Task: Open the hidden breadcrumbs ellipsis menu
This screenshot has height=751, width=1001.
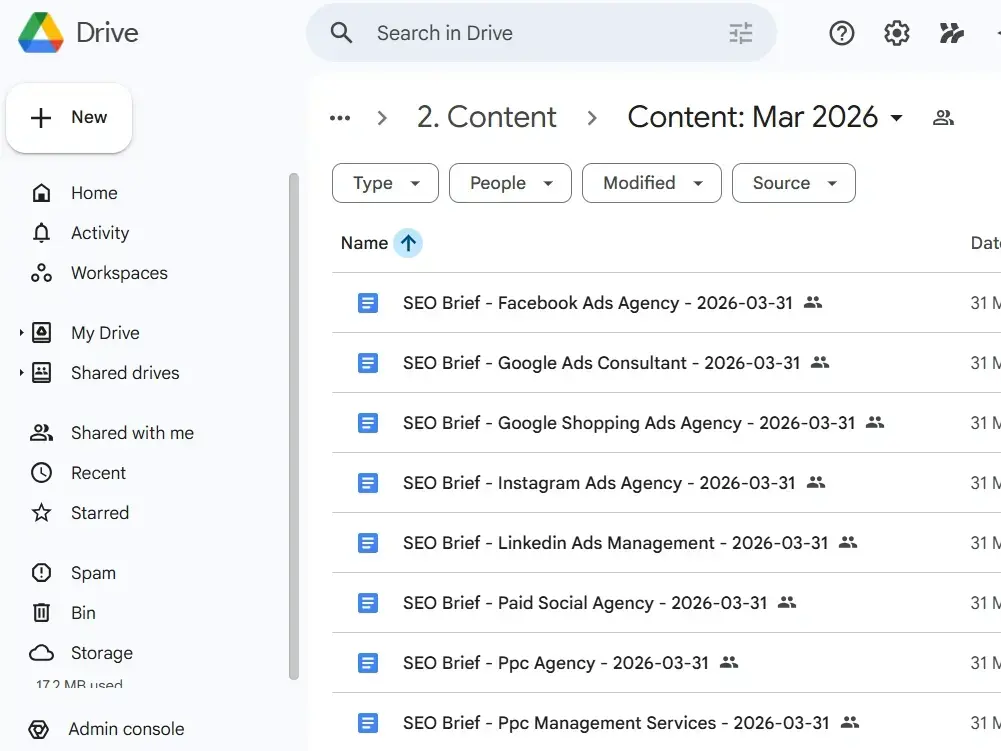Action: (x=340, y=117)
